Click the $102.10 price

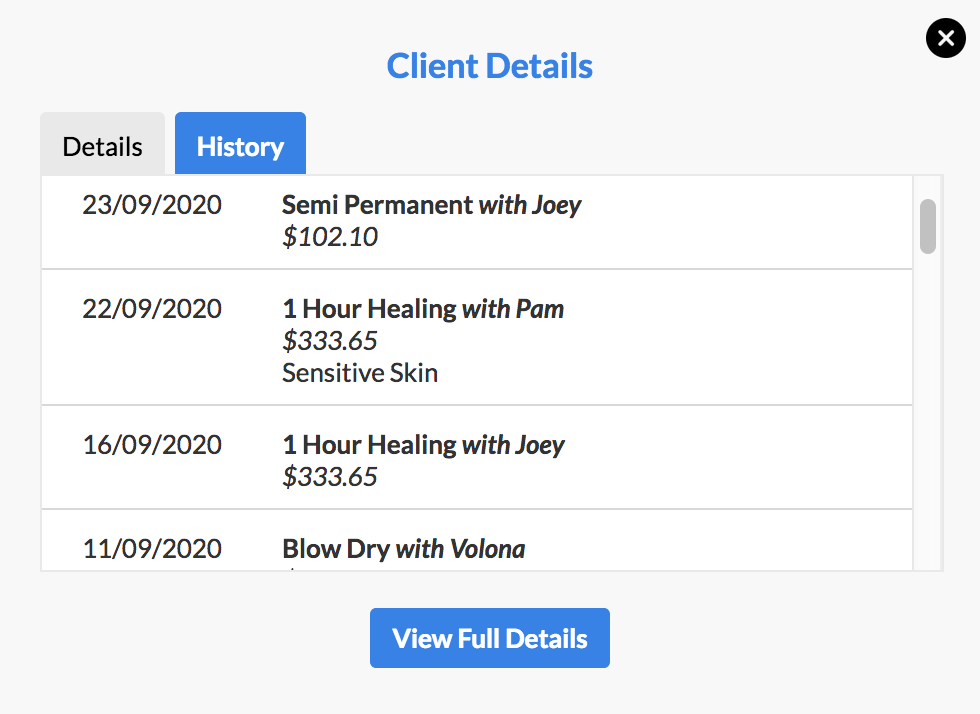tap(330, 237)
